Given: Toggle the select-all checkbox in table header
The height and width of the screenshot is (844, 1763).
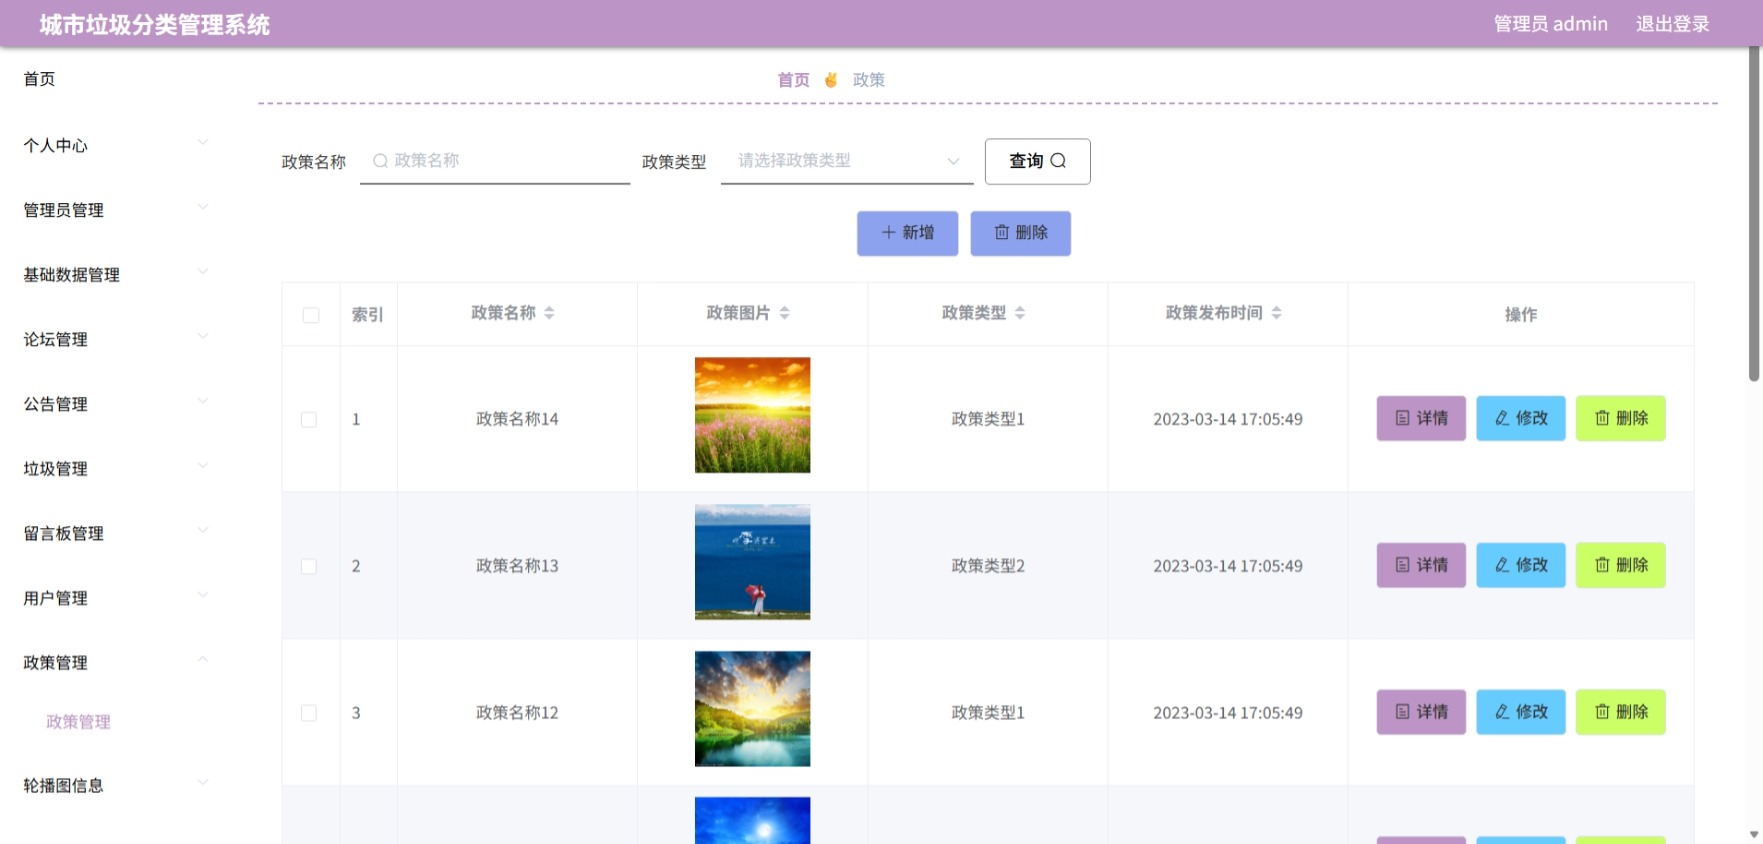Looking at the screenshot, I should 311,315.
